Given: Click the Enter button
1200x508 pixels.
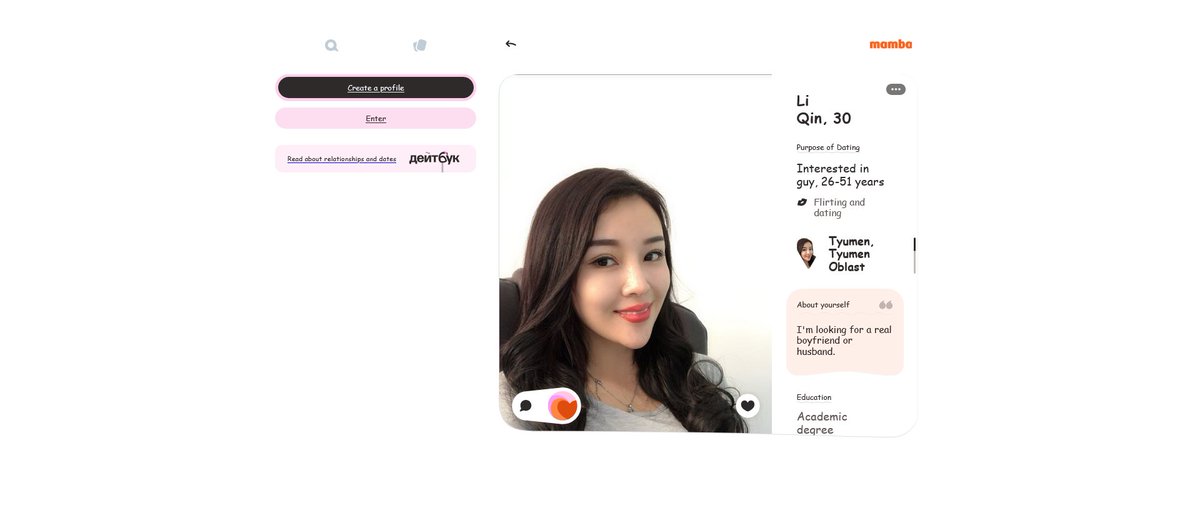Looking at the screenshot, I should coord(376,119).
